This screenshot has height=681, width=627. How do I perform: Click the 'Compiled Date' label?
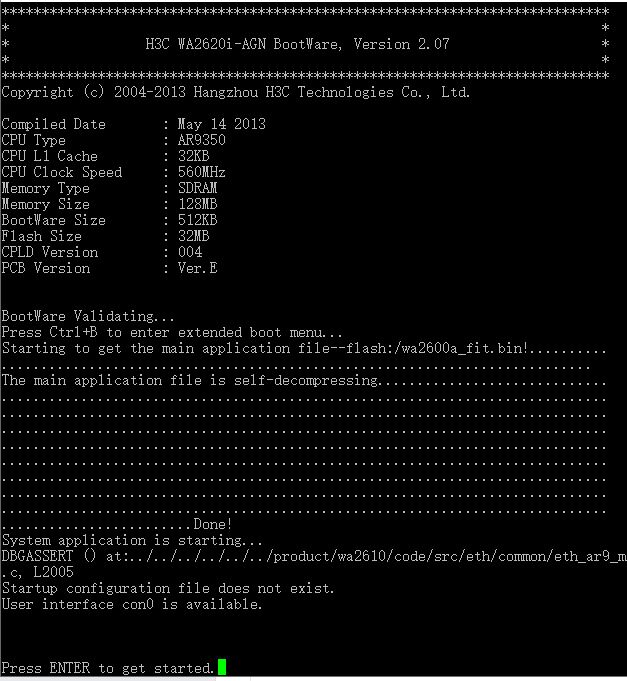click(54, 124)
